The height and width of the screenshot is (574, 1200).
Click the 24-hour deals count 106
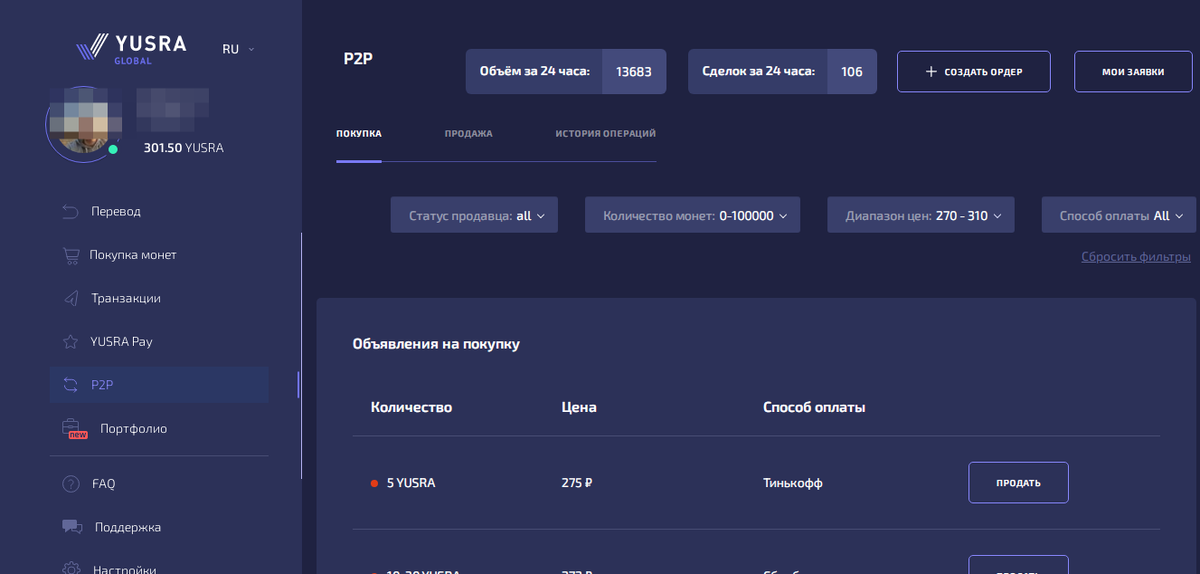click(x=852, y=72)
